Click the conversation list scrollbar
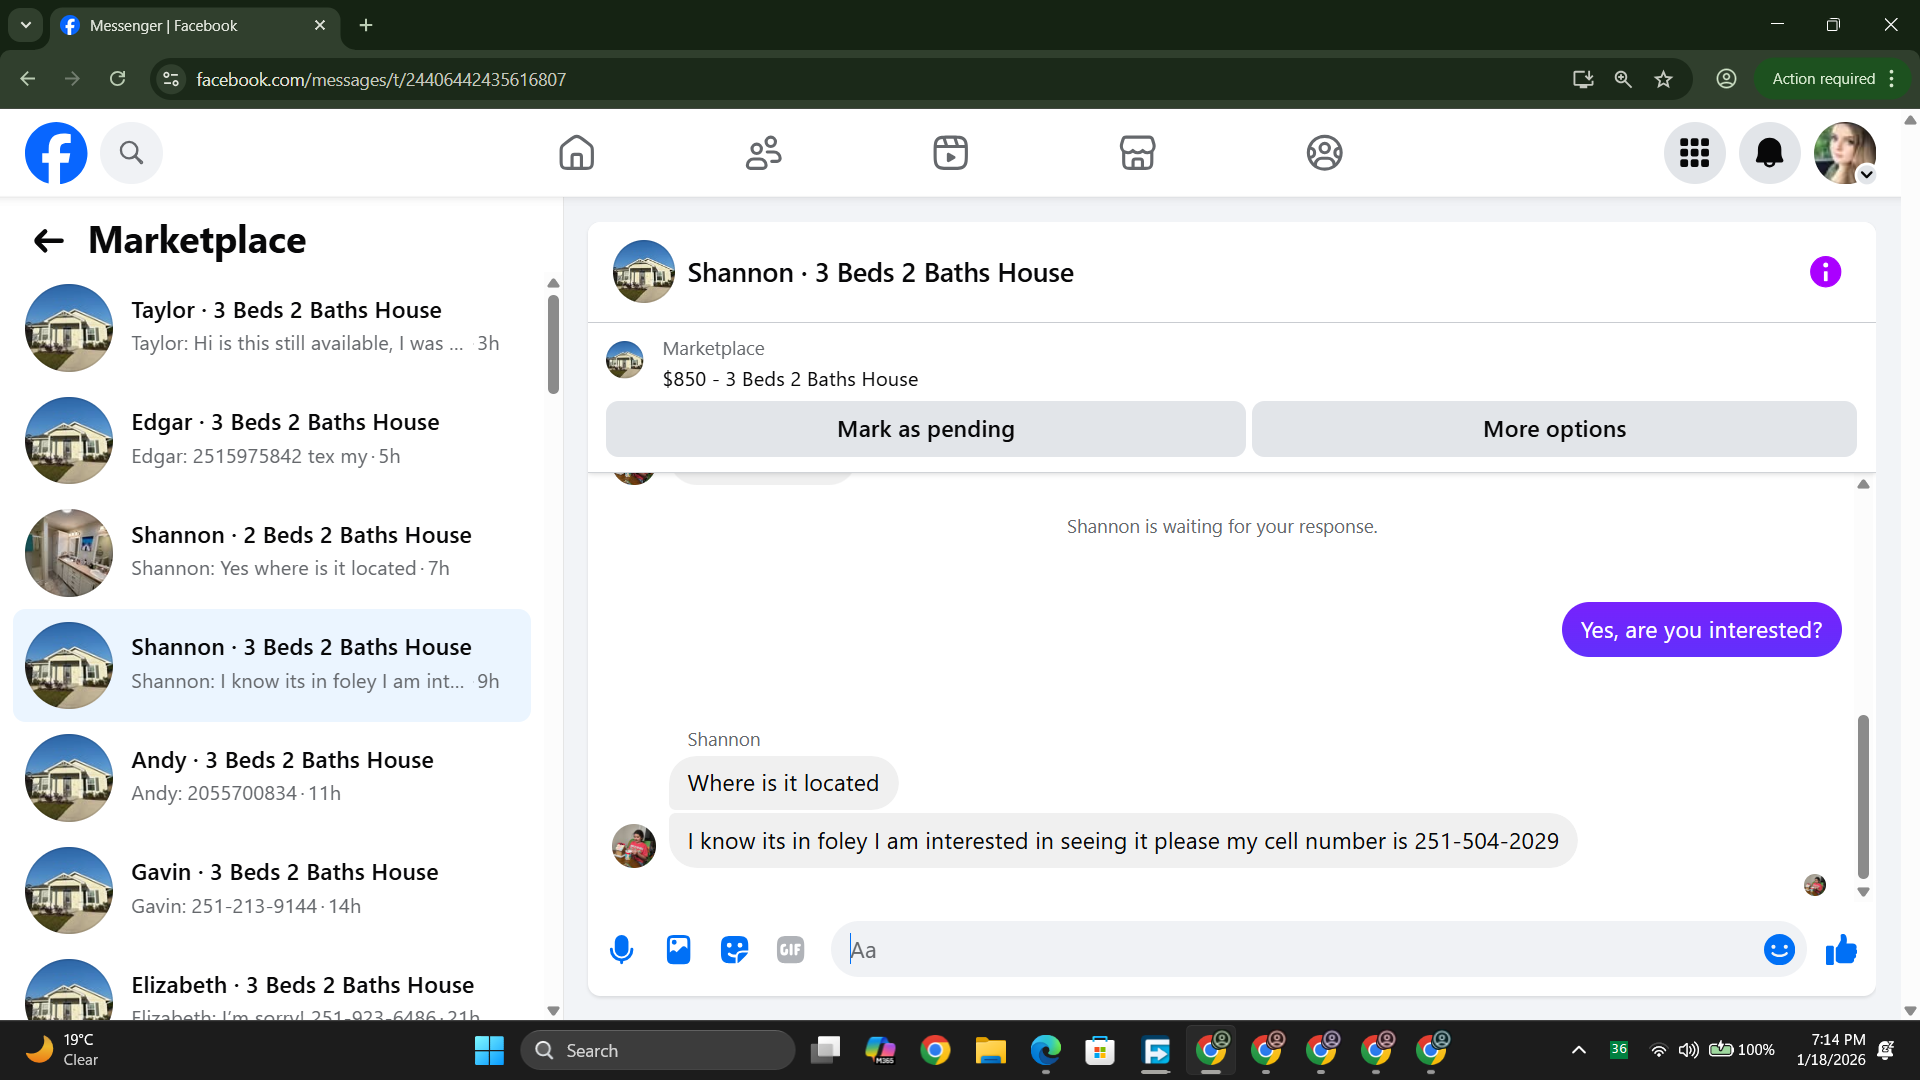This screenshot has width=1920, height=1080. tap(553, 345)
